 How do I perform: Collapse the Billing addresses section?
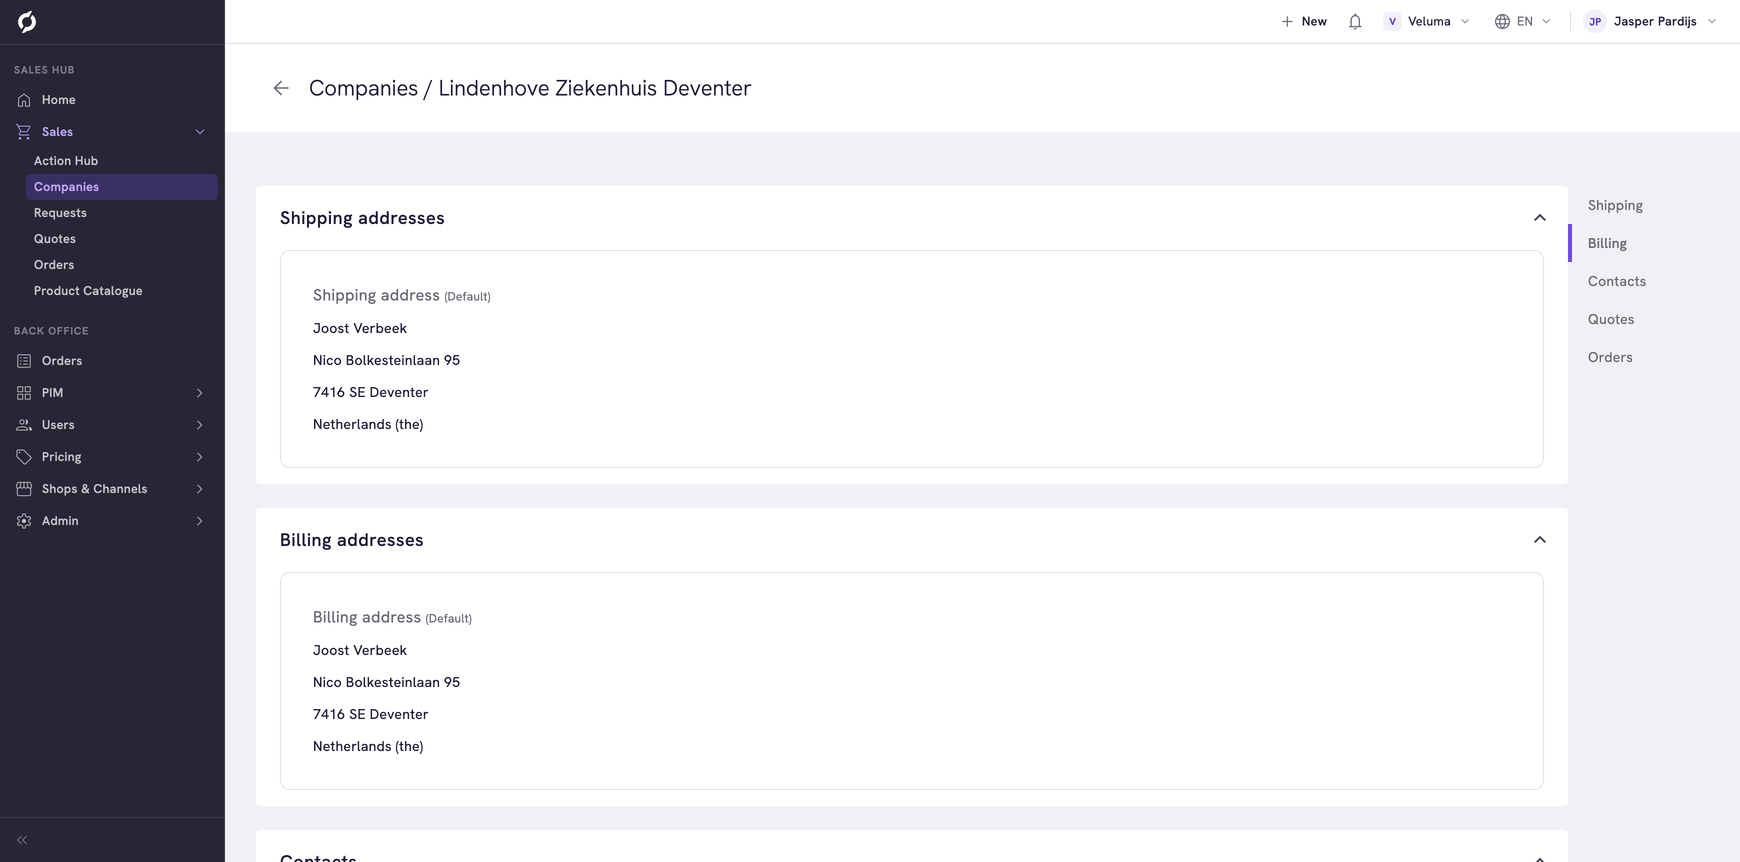(1540, 540)
